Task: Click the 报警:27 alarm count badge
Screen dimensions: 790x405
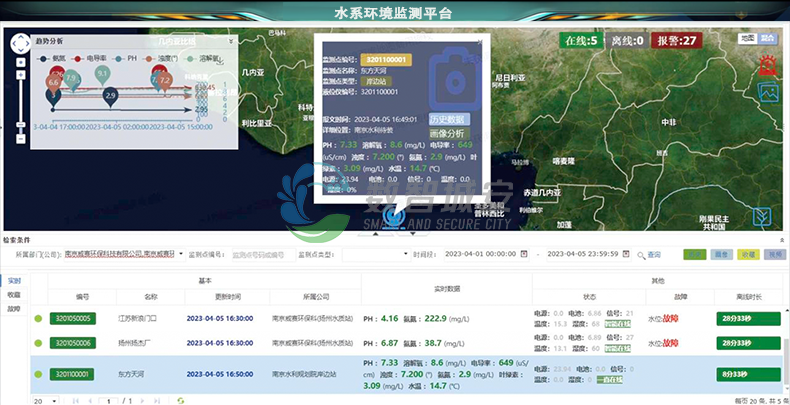Action: click(676, 41)
